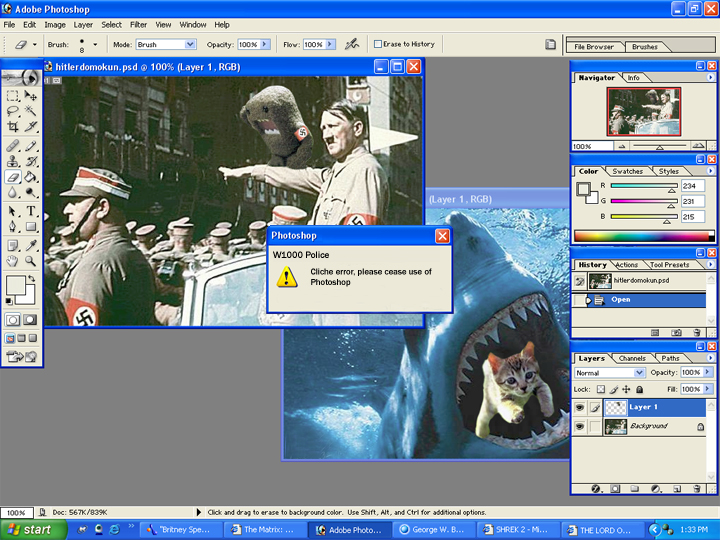This screenshot has width=720, height=540.
Task: Create new layer in Layers panel
Action: [x=677, y=489]
